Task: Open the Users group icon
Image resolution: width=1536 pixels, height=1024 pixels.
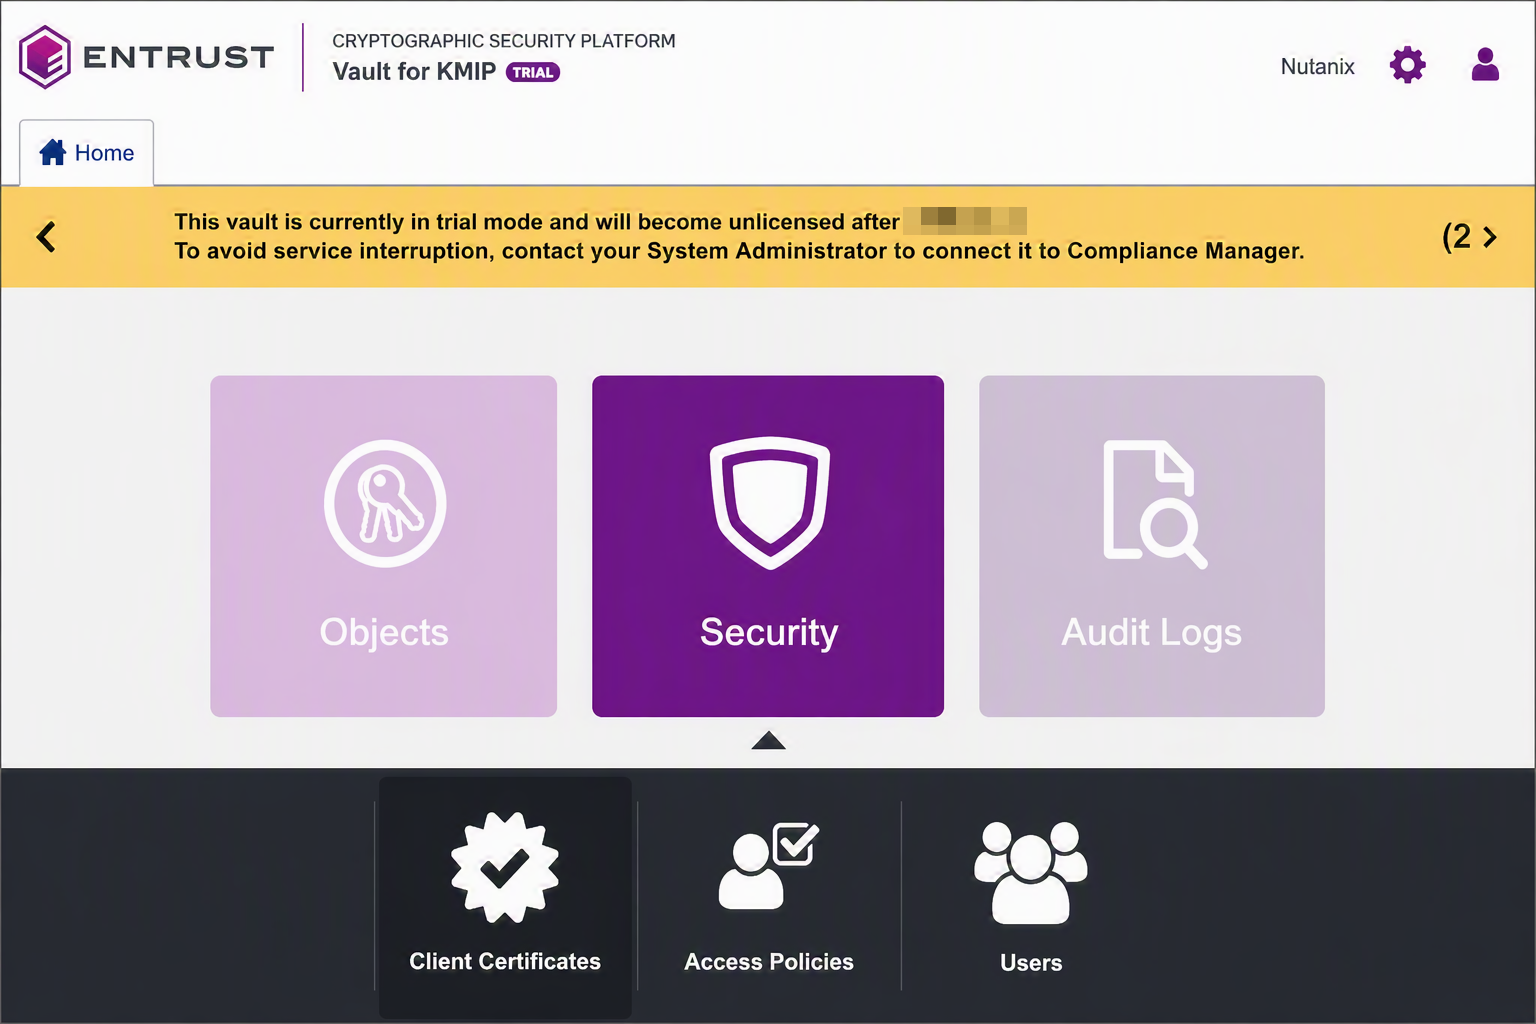Action: [1031, 872]
